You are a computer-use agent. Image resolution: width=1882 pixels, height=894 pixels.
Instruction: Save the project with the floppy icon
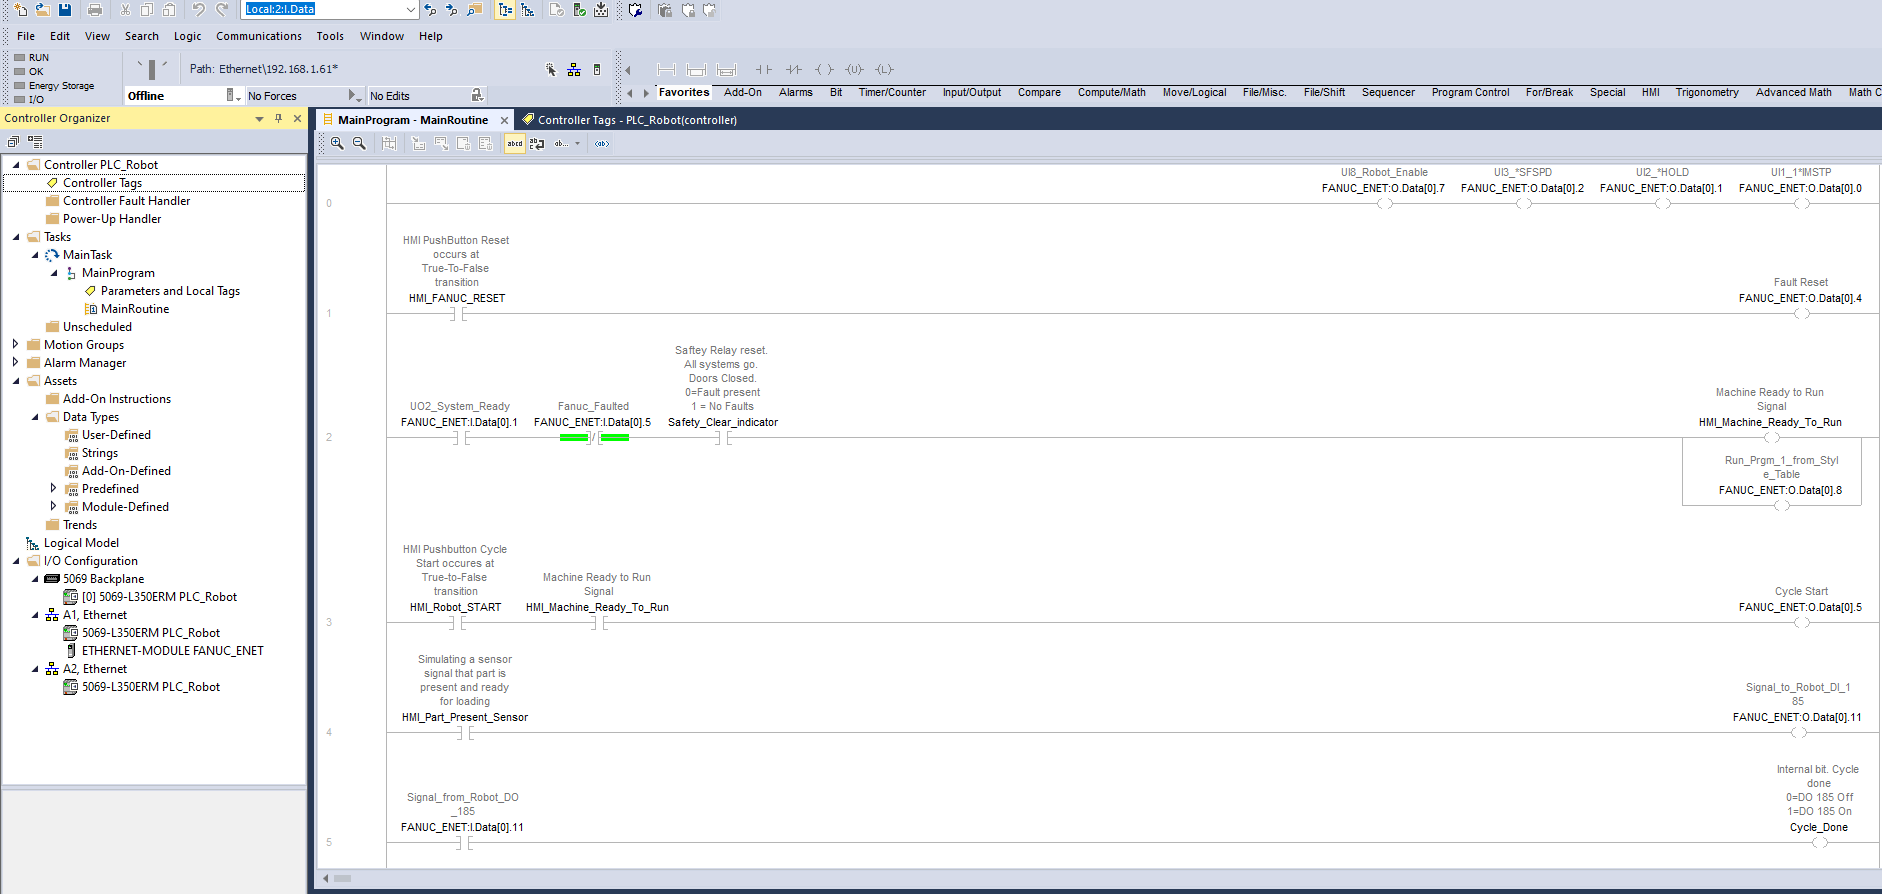tap(65, 10)
